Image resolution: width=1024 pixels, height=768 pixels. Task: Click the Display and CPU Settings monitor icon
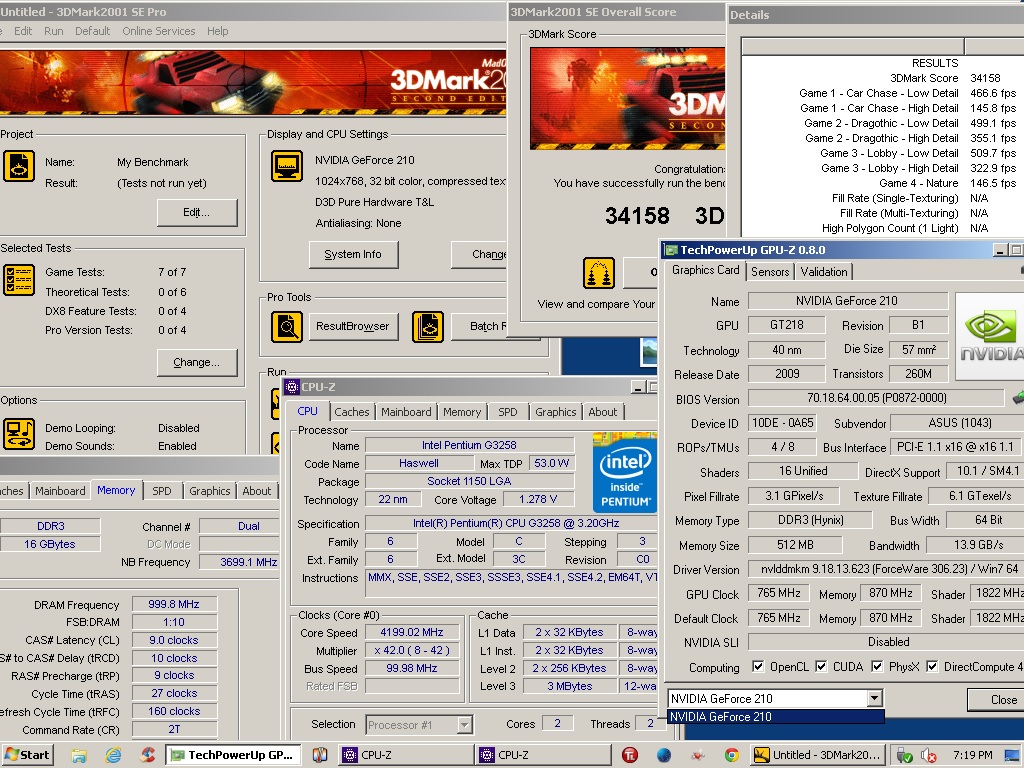287,167
